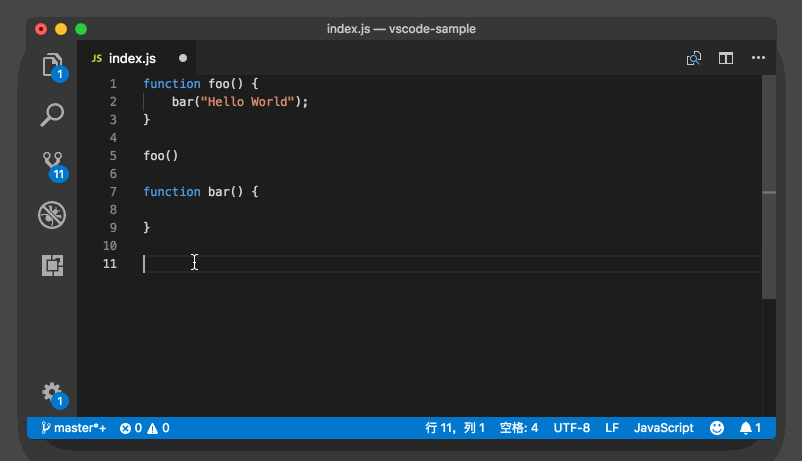This screenshot has width=802, height=461.
Task: Open the Explorer view in activity bar
Action: click(52, 66)
